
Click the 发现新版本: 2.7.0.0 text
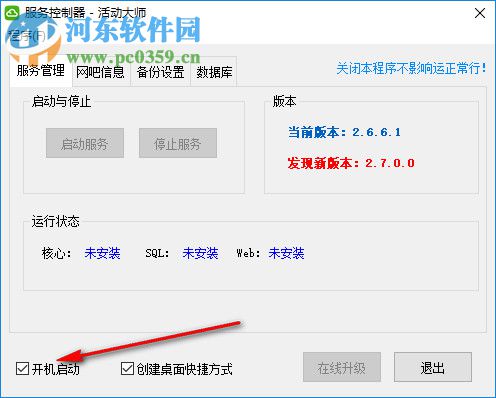[351, 163]
